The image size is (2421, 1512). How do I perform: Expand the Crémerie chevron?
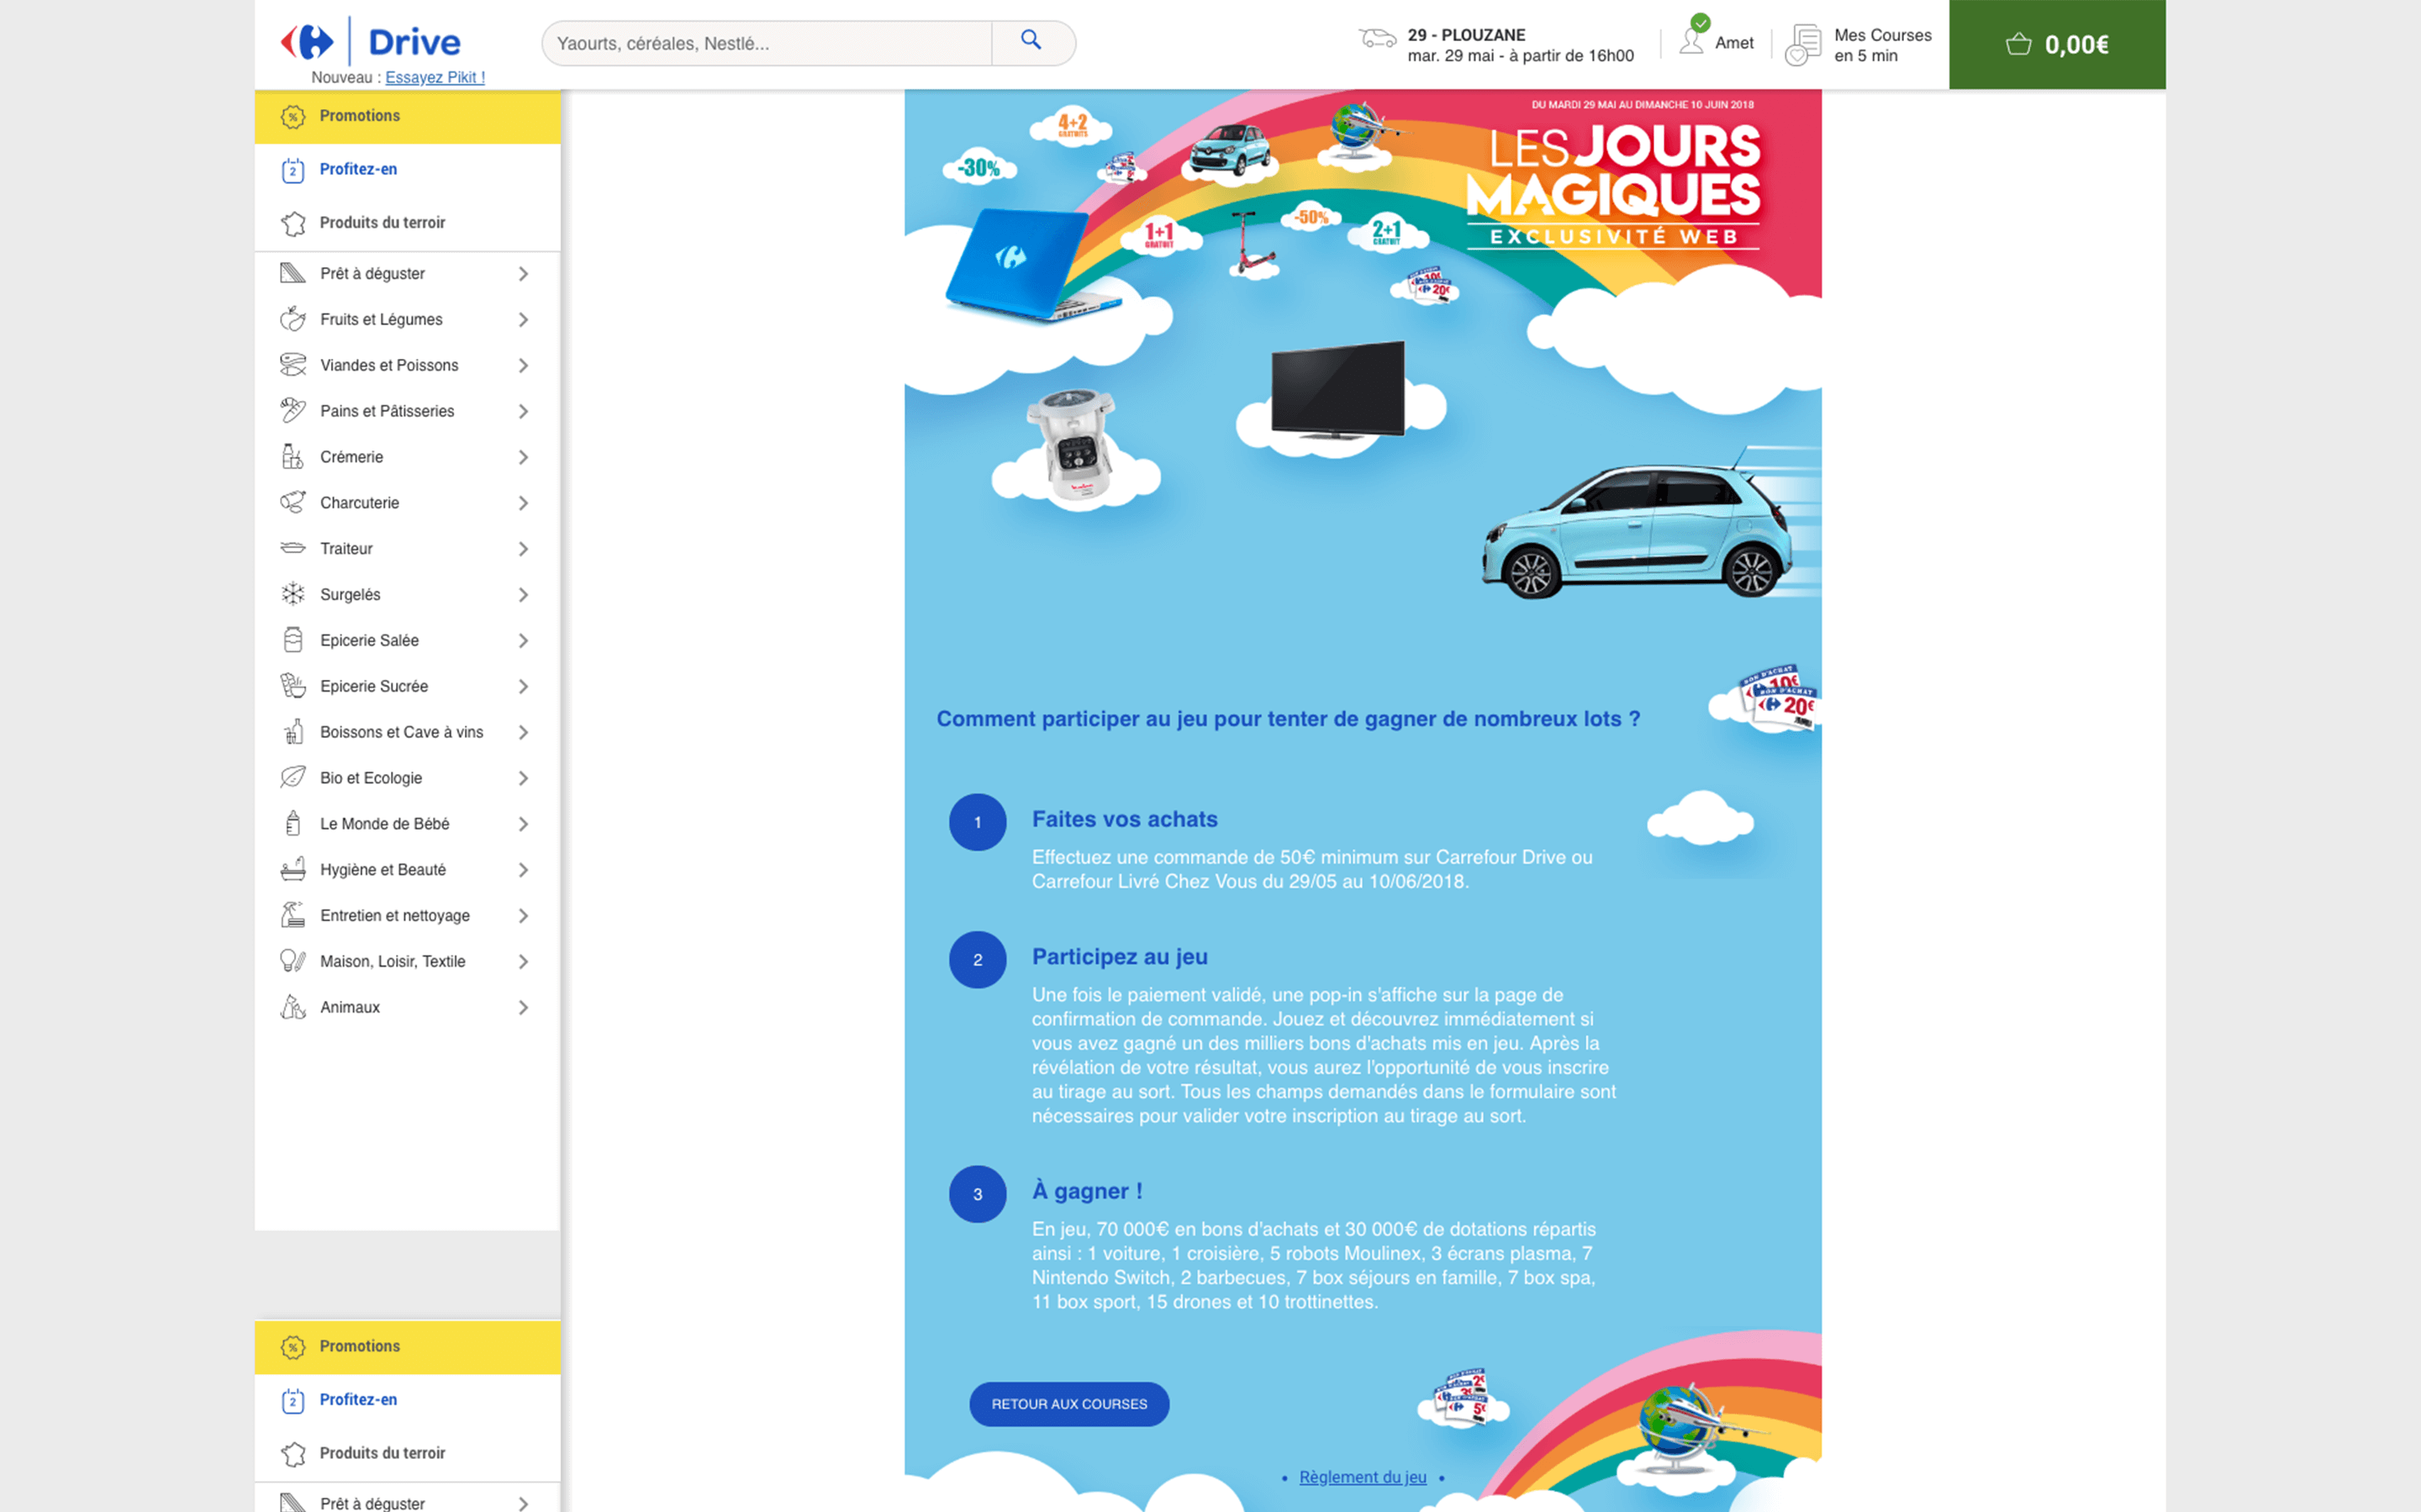pyautogui.click(x=523, y=457)
